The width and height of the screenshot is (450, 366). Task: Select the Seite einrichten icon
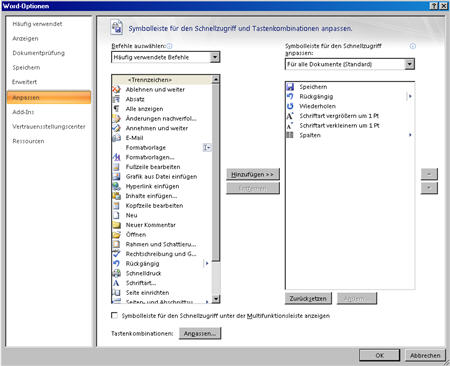pos(116,292)
